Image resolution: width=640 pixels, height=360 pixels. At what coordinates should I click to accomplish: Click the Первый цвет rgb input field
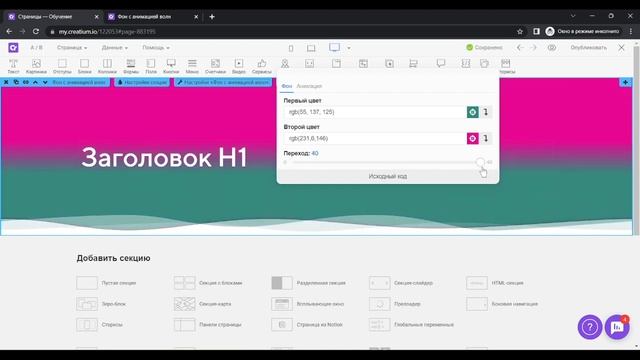(x=375, y=112)
